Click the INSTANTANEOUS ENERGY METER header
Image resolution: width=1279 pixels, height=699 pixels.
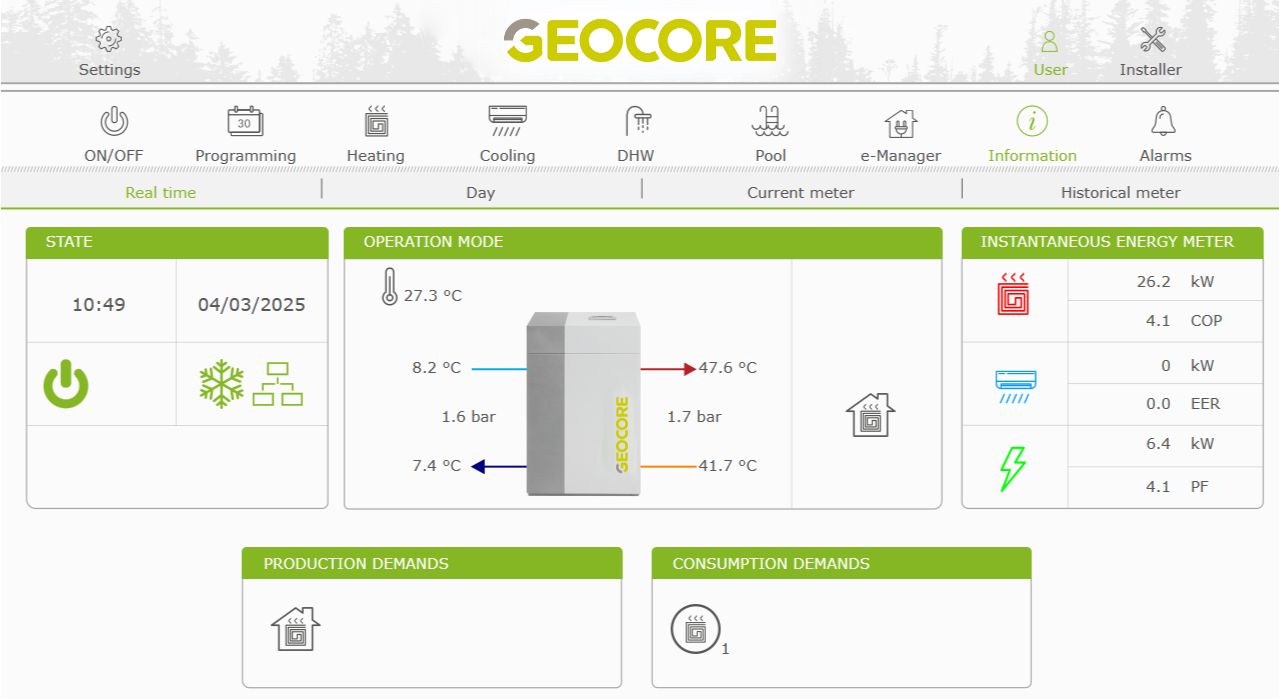[1112, 243]
